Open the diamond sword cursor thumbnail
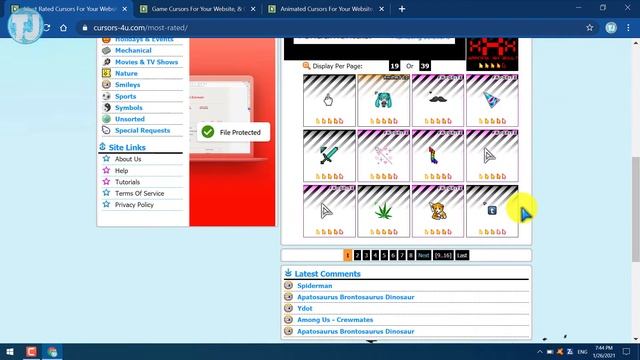This screenshot has height=360, width=640. [x=329, y=156]
